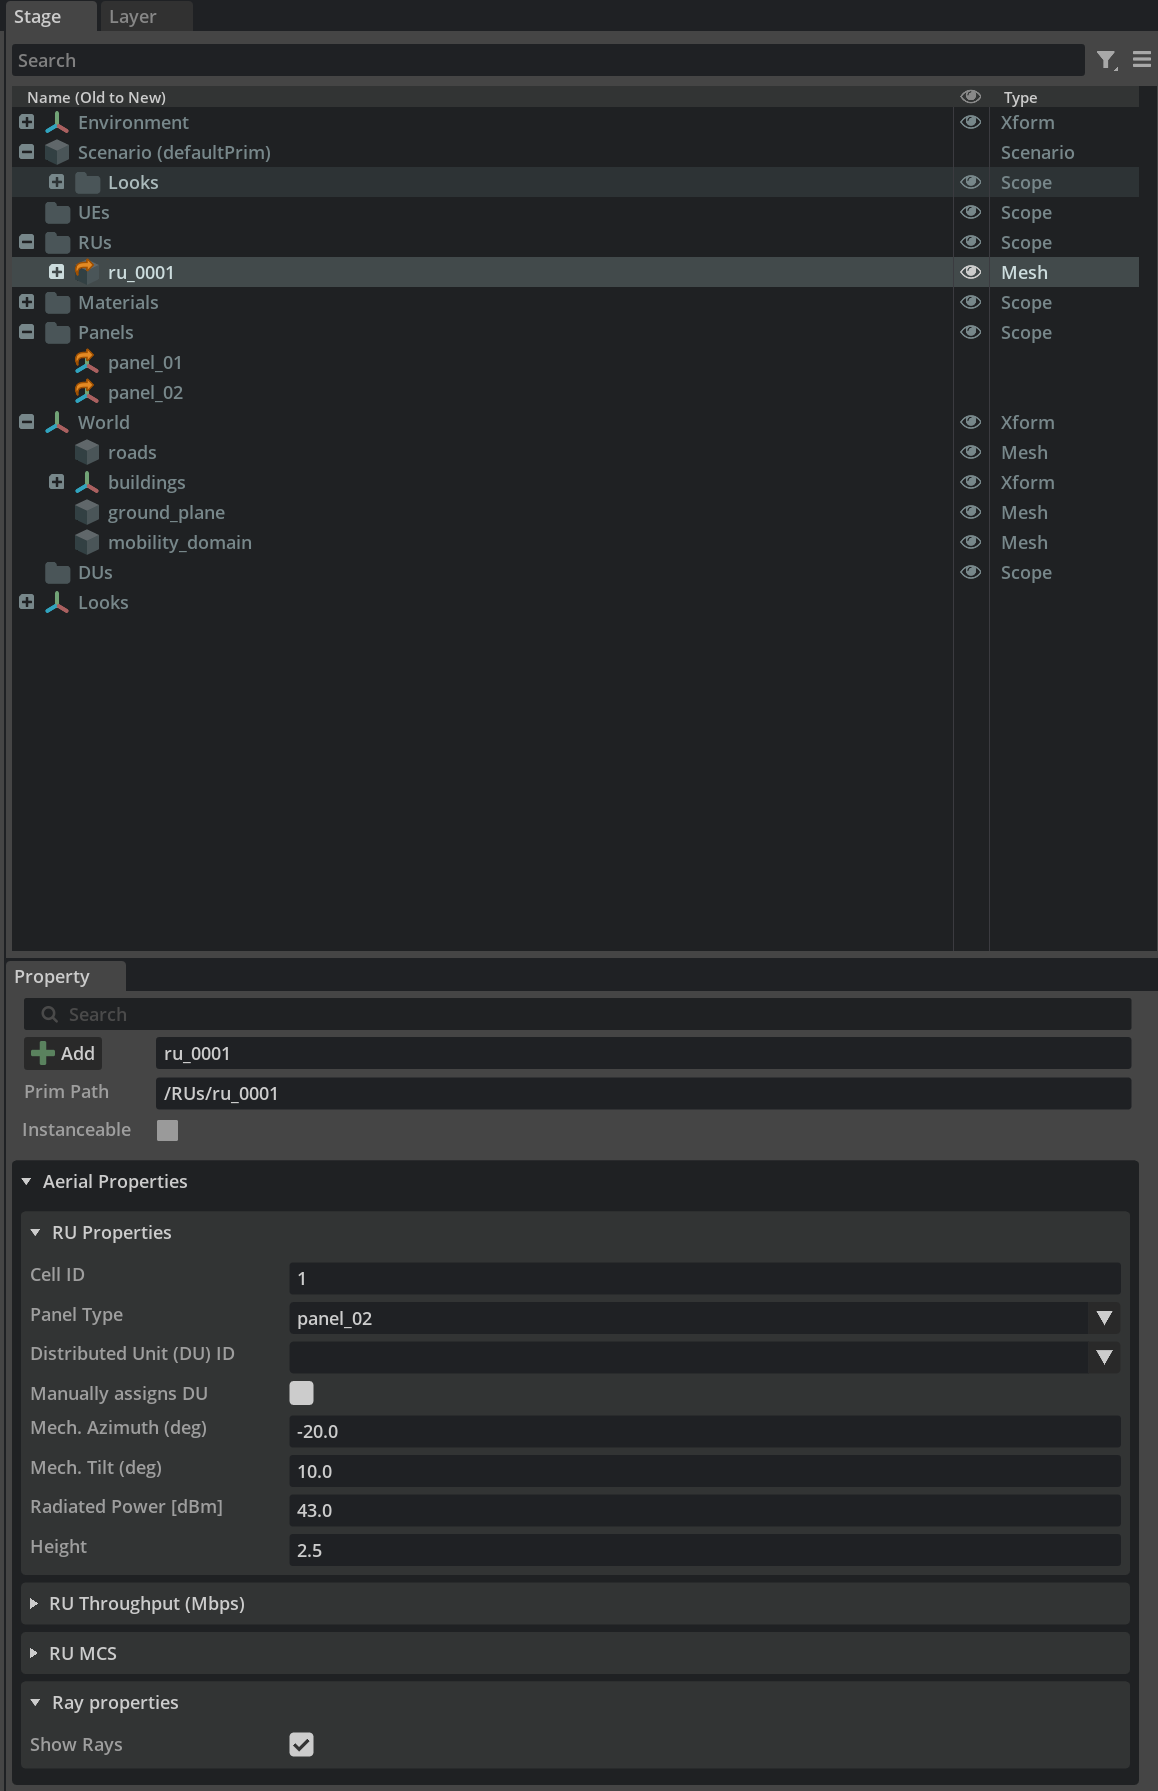The width and height of the screenshot is (1158, 1791).
Task: Click the Environment Xform axis icon
Action: [57, 123]
